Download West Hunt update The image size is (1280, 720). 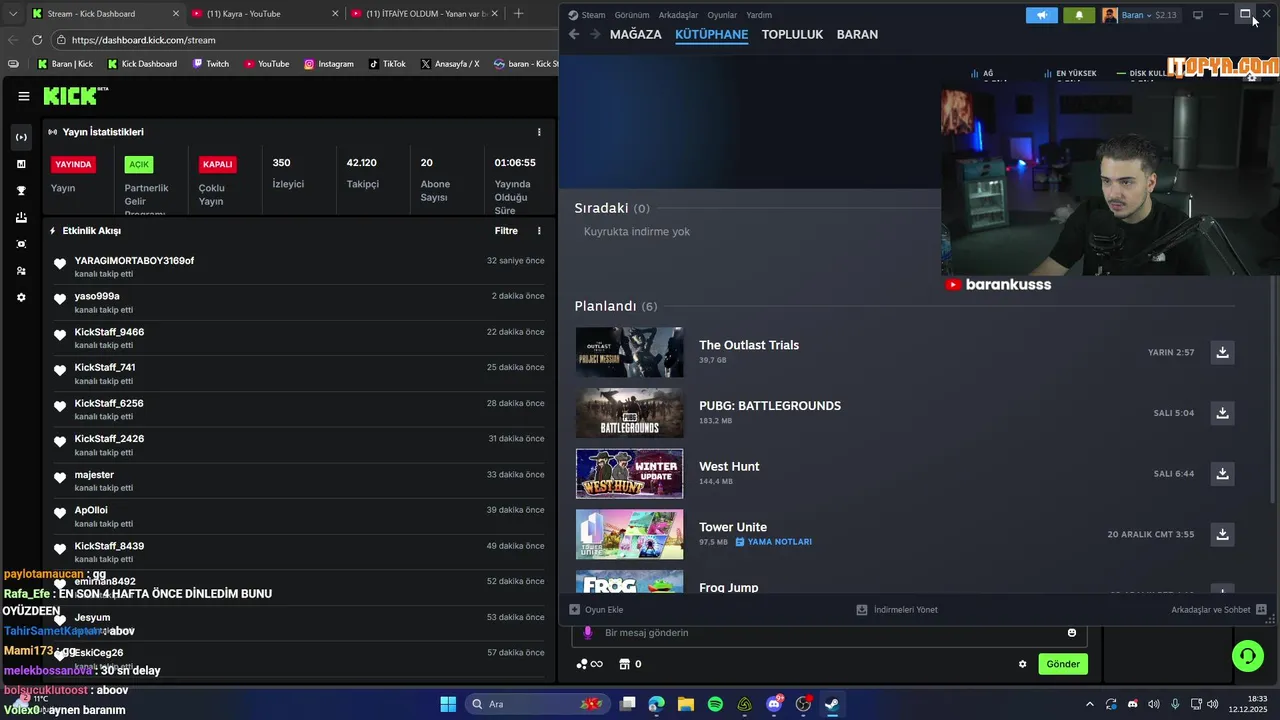point(1222,474)
